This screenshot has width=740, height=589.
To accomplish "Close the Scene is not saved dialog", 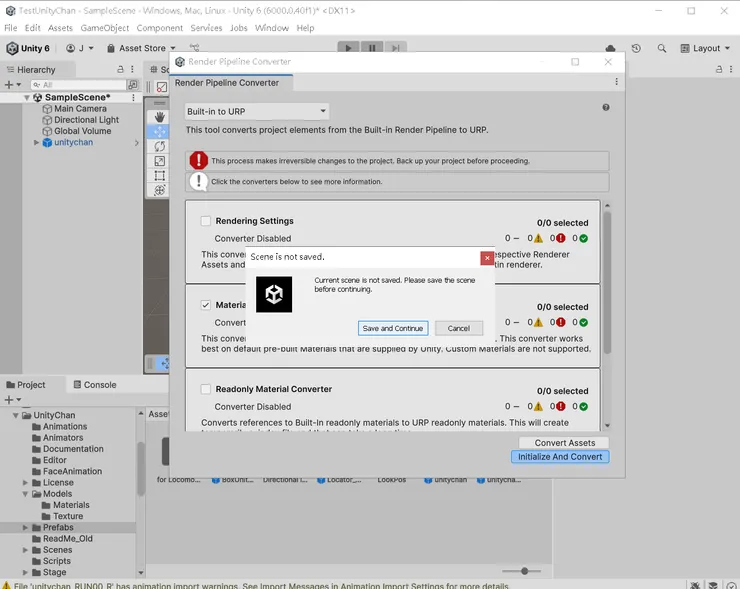I will click(x=487, y=258).
